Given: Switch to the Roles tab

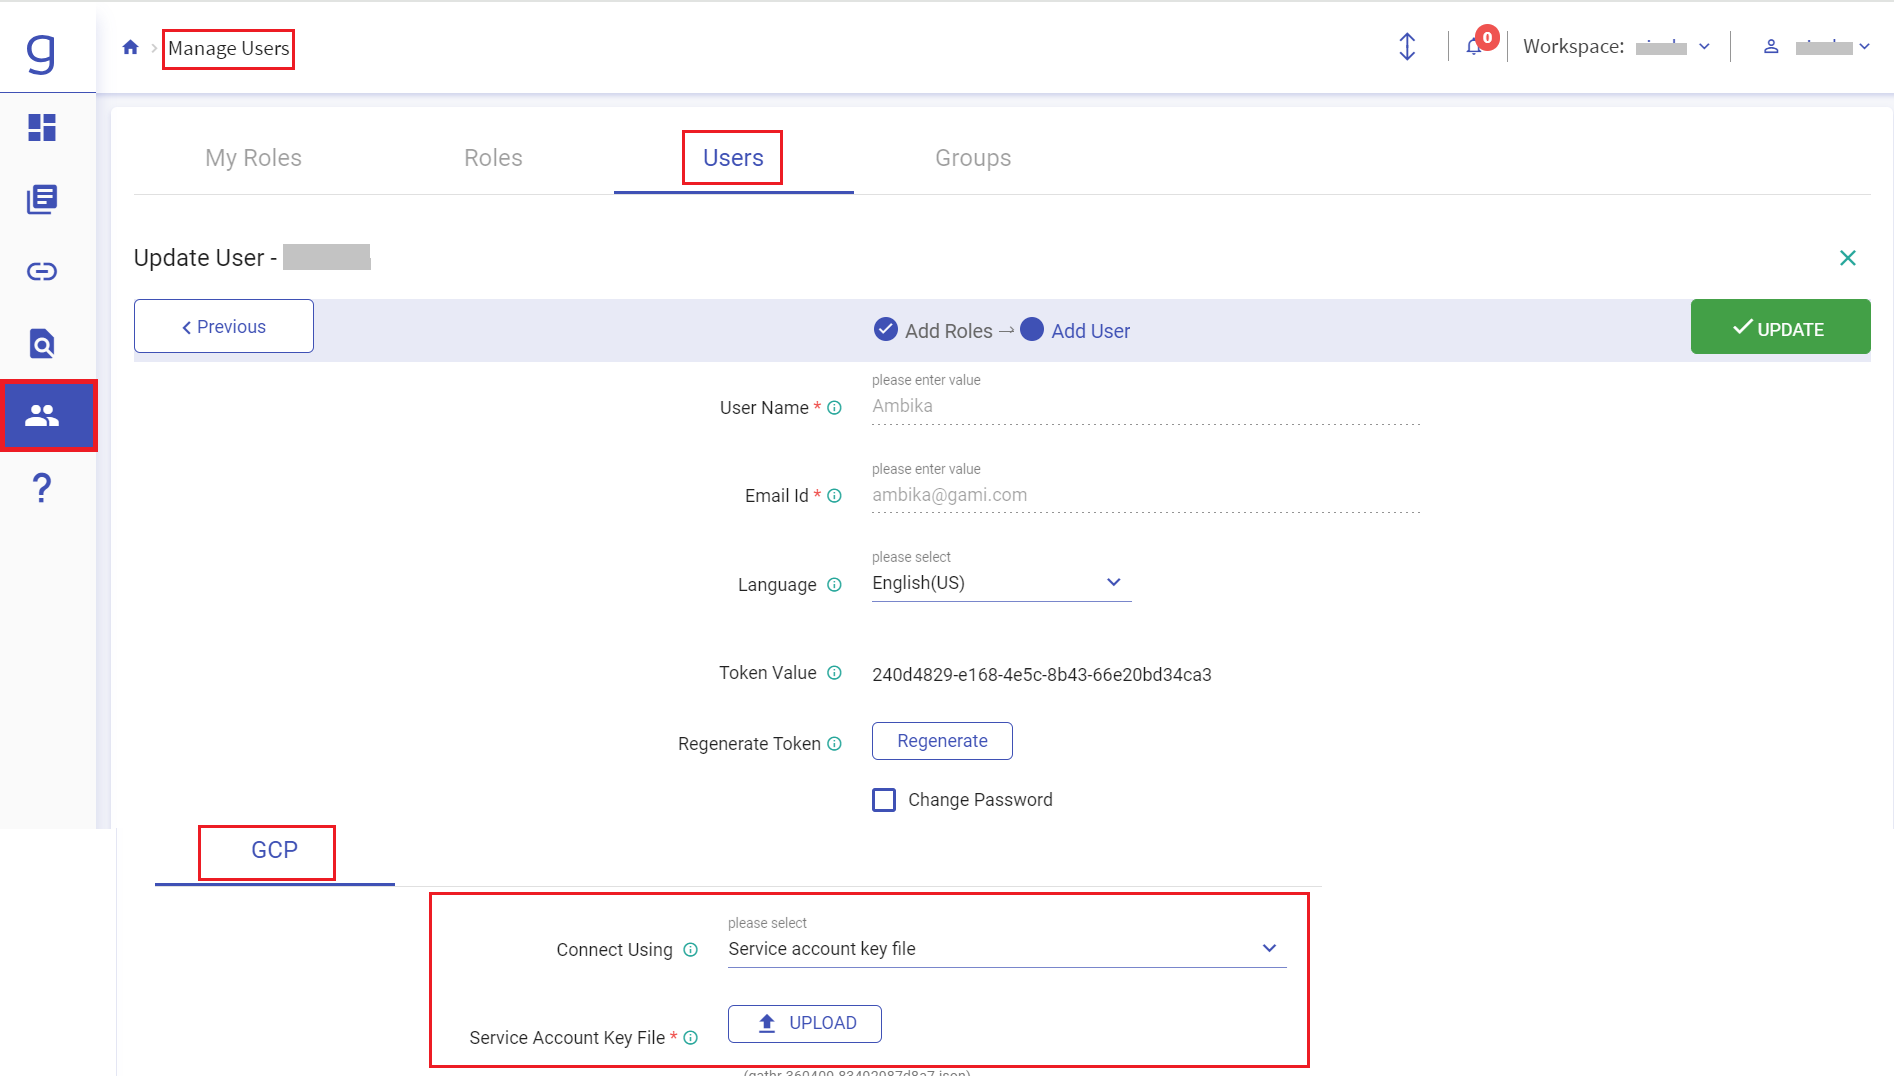Looking at the screenshot, I should [x=493, y=158].
